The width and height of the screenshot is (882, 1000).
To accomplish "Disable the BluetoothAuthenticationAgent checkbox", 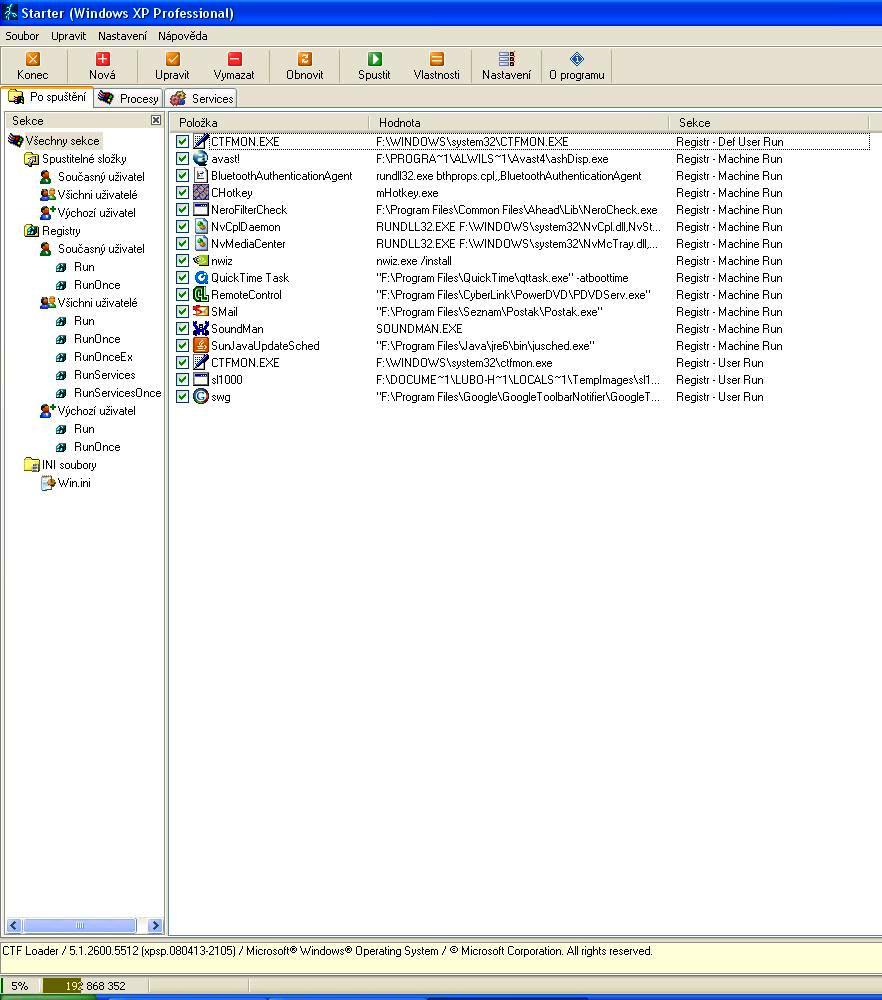I will pos(182,175).
